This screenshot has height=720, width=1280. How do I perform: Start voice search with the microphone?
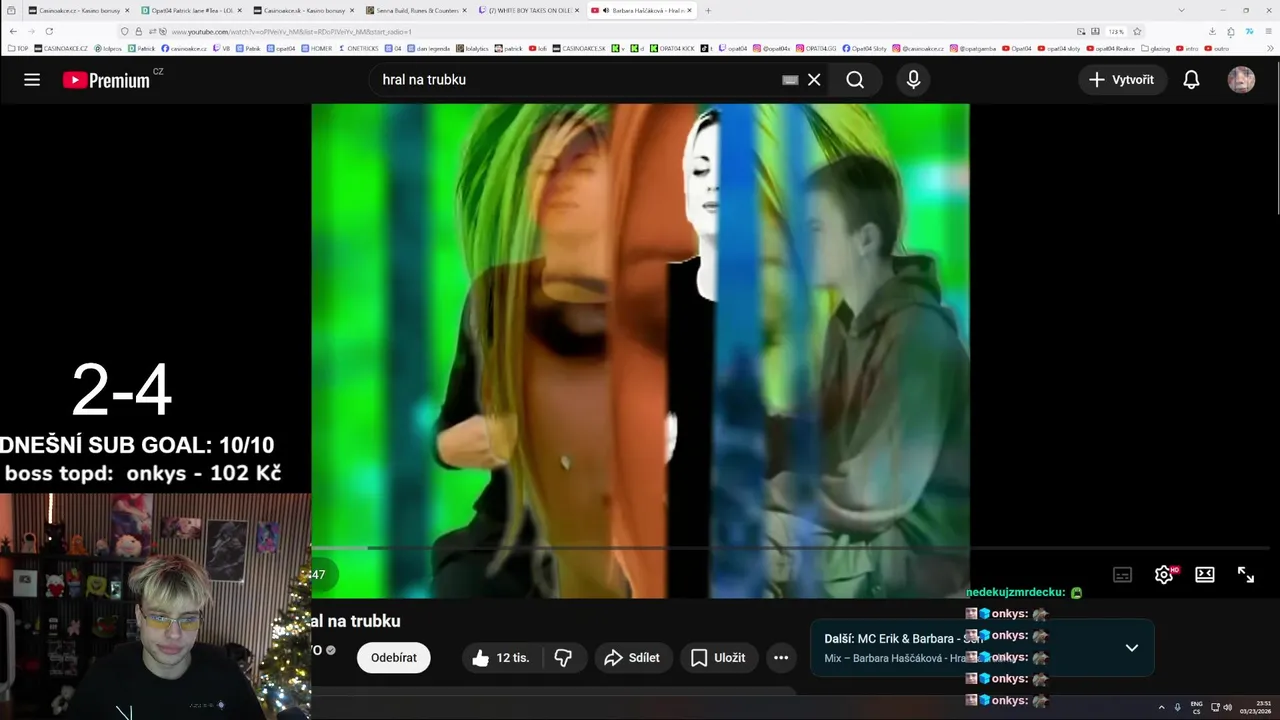913,80
